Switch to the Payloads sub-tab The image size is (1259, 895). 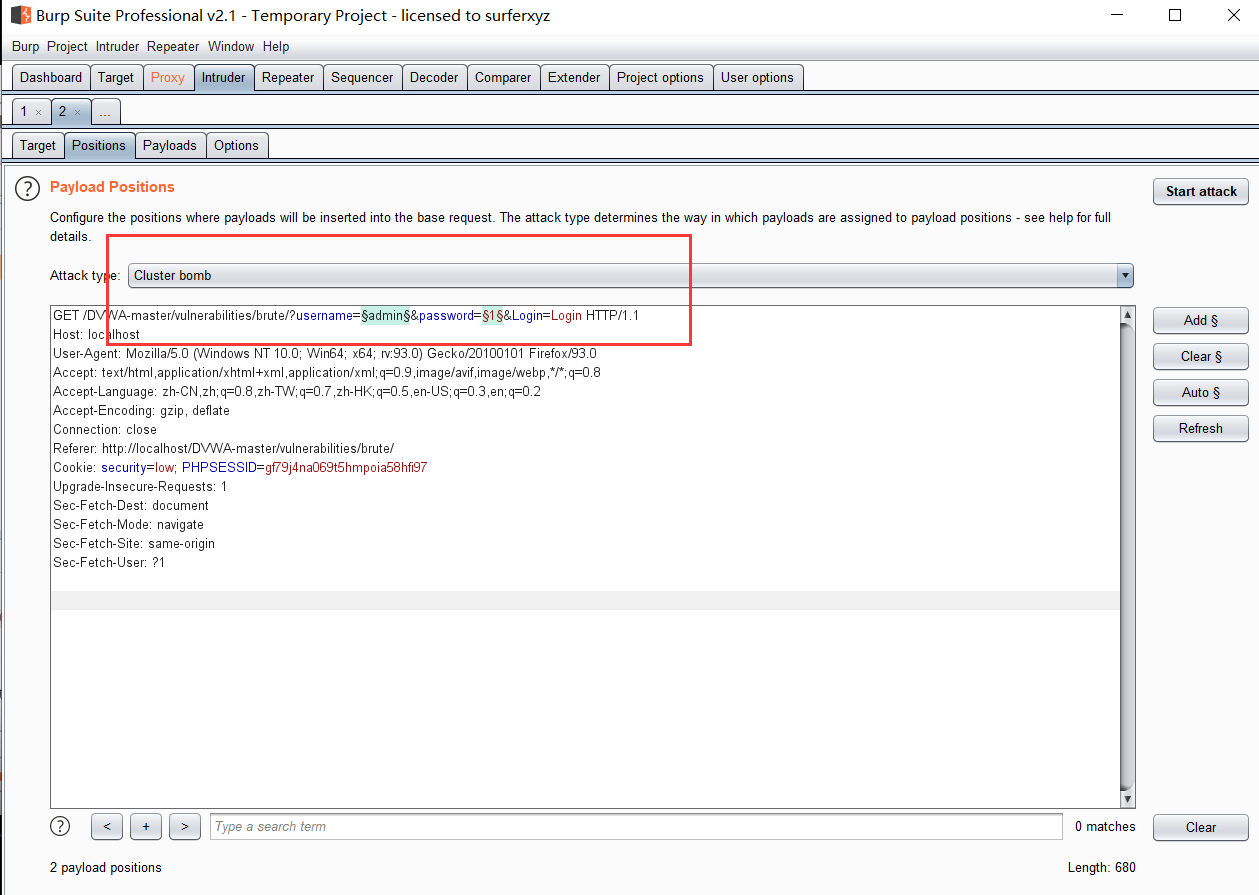[x=170, y=146]
